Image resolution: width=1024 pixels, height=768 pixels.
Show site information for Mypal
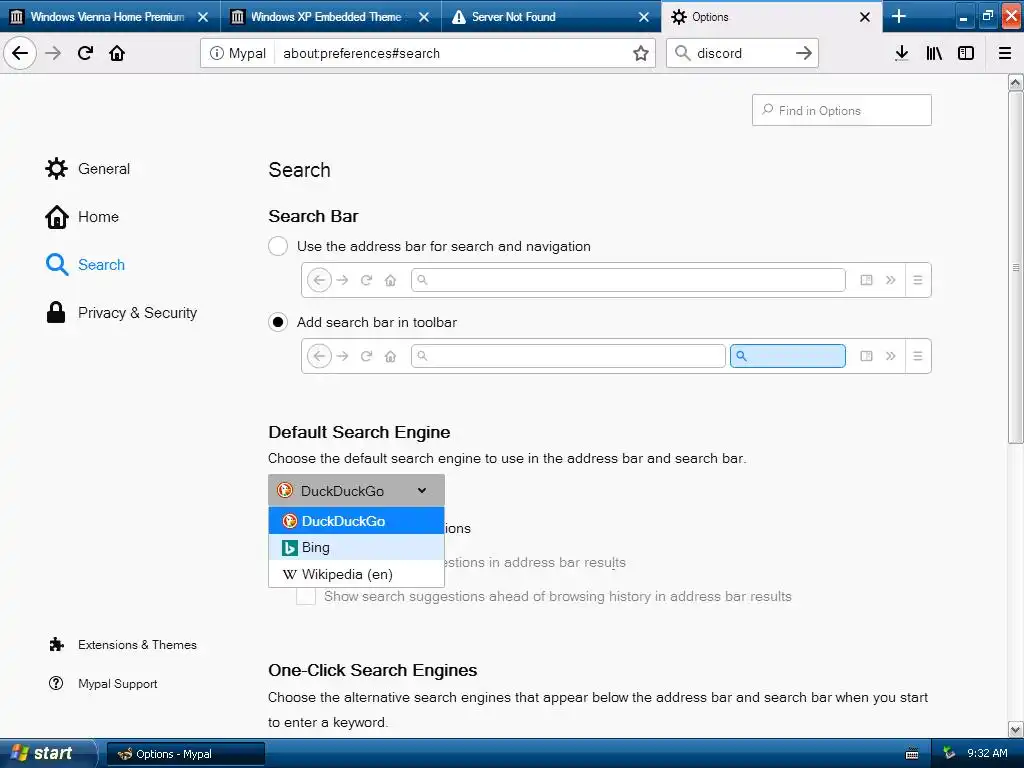pos(238,54)
